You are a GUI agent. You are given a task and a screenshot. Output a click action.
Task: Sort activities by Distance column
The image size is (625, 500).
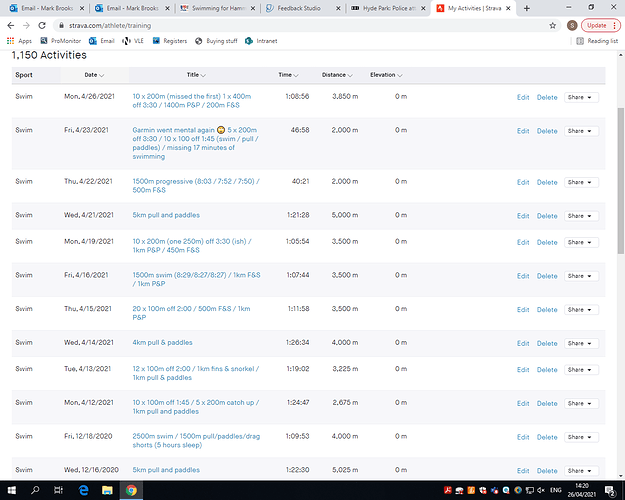pyautogui.click(x=337, y=75)
